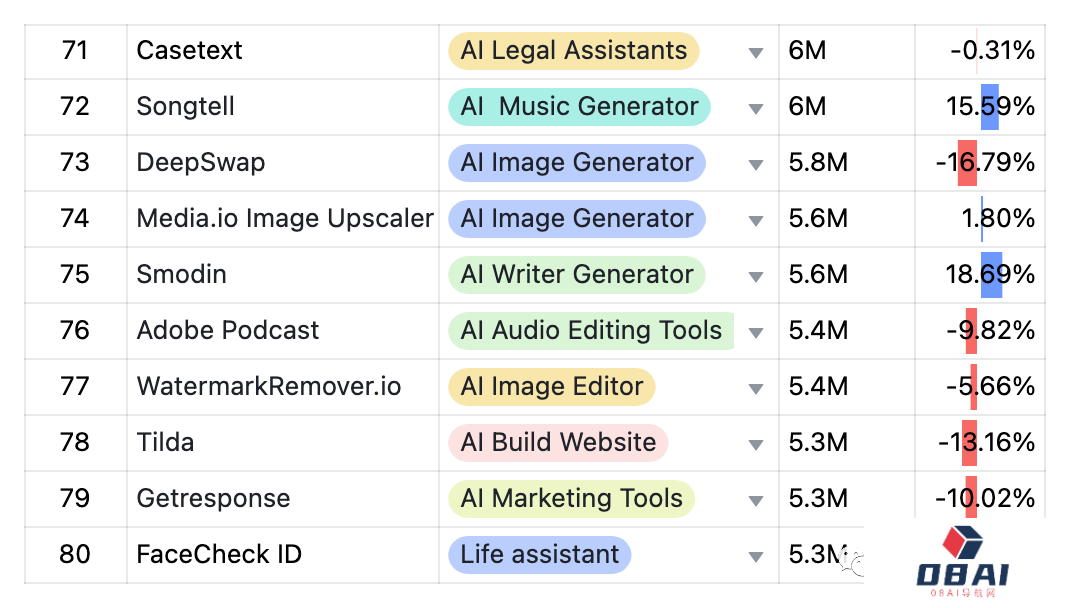Click rank number 74

click(x=75, y=218)
